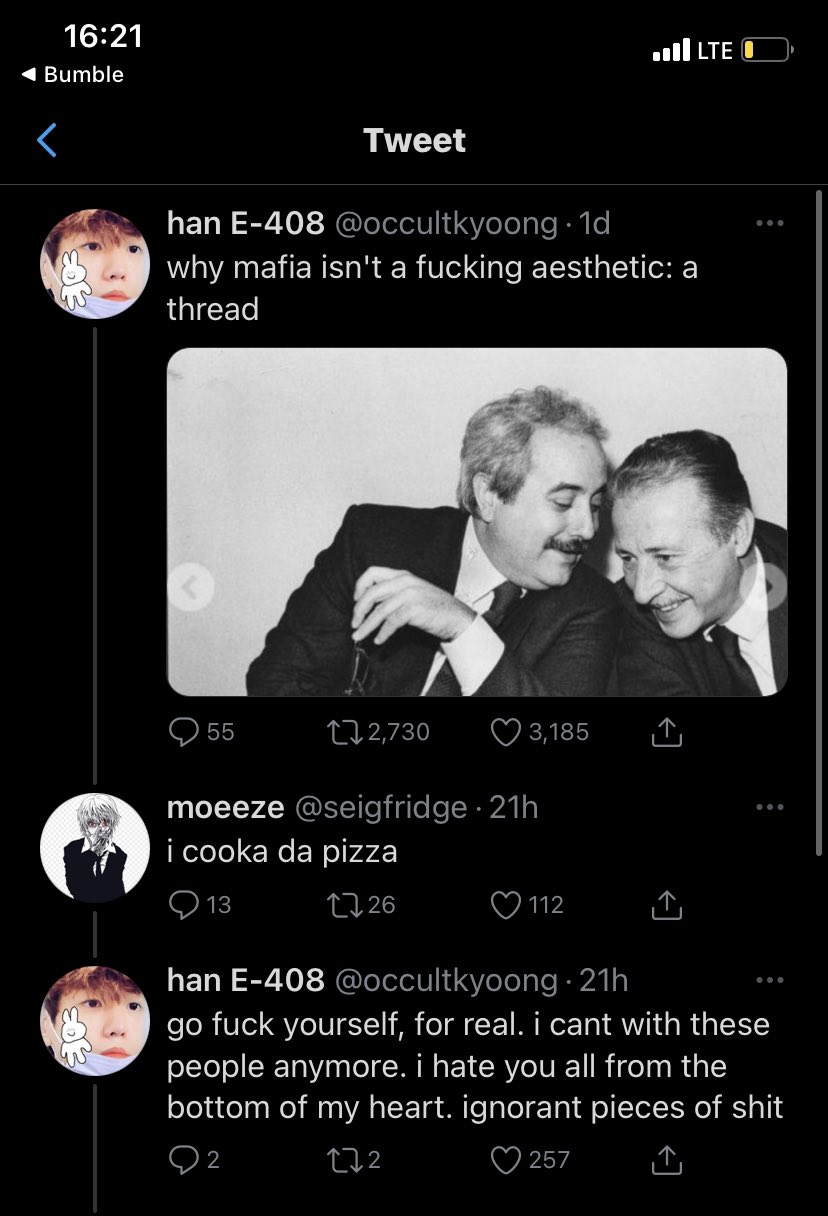Open more options on first tweet
The width and height of the screenshot is (828, 1216).
tap(769, 223)
